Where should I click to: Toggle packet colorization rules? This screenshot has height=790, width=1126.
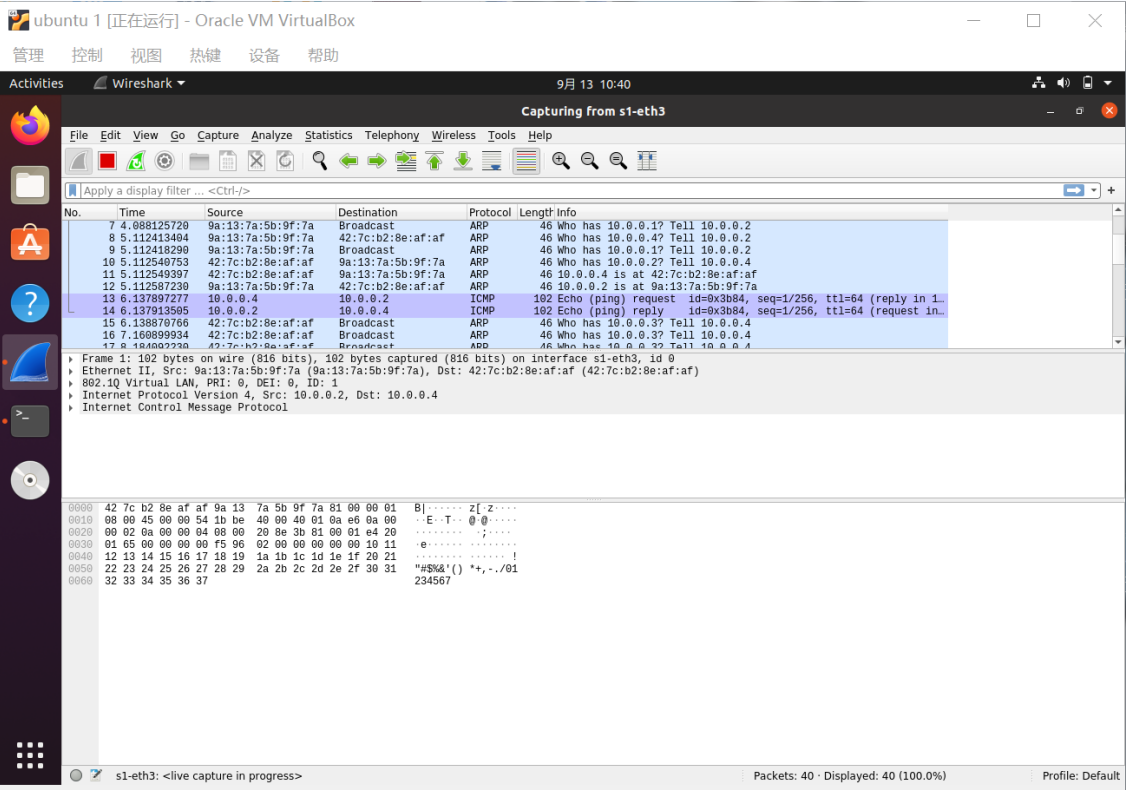point(526,161)
